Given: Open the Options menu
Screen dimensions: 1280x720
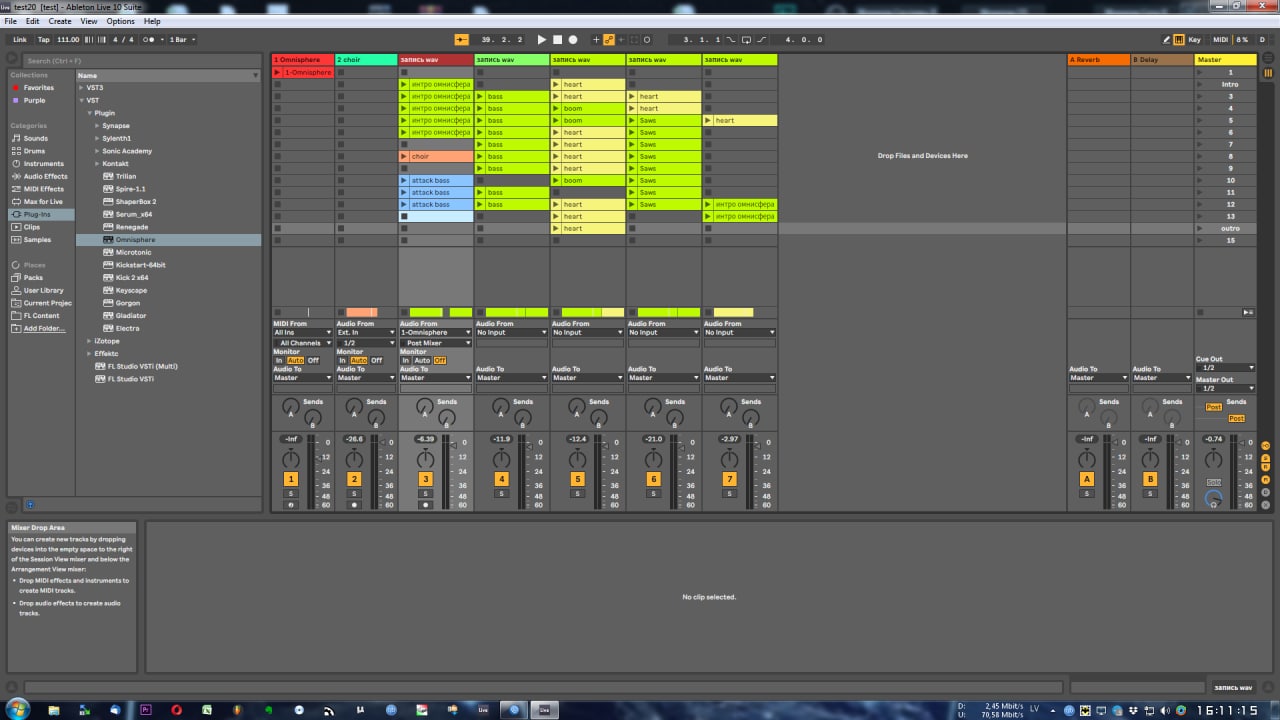Looking at the screenshot, I should coord(120,20).
